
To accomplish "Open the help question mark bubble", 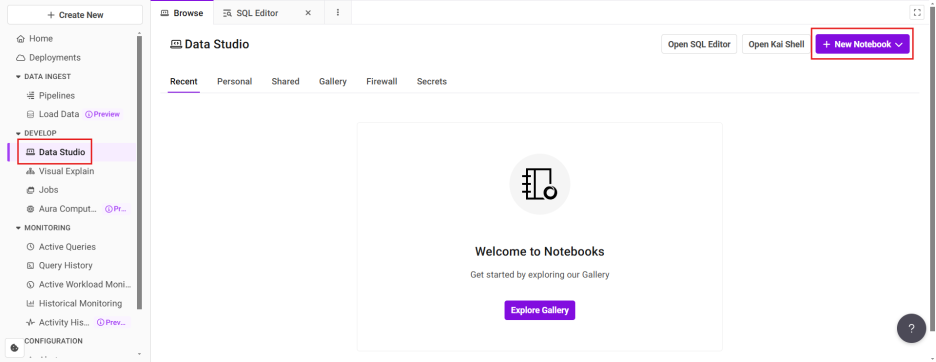I will click(911, 328).
